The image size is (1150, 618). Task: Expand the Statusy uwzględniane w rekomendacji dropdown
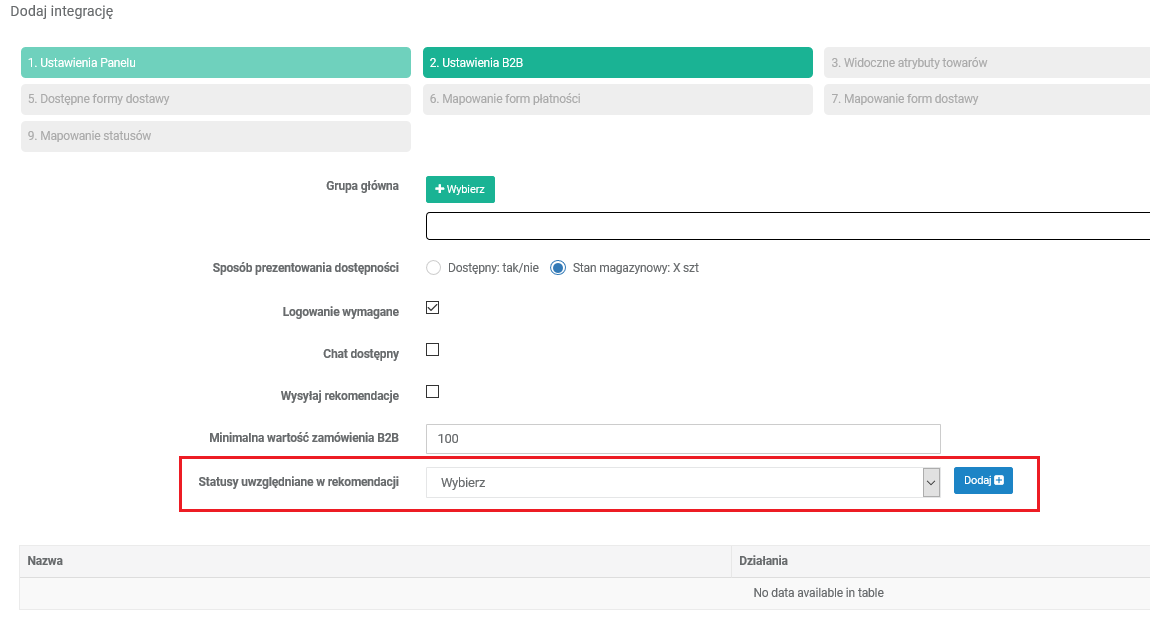[x=683, y=482]
